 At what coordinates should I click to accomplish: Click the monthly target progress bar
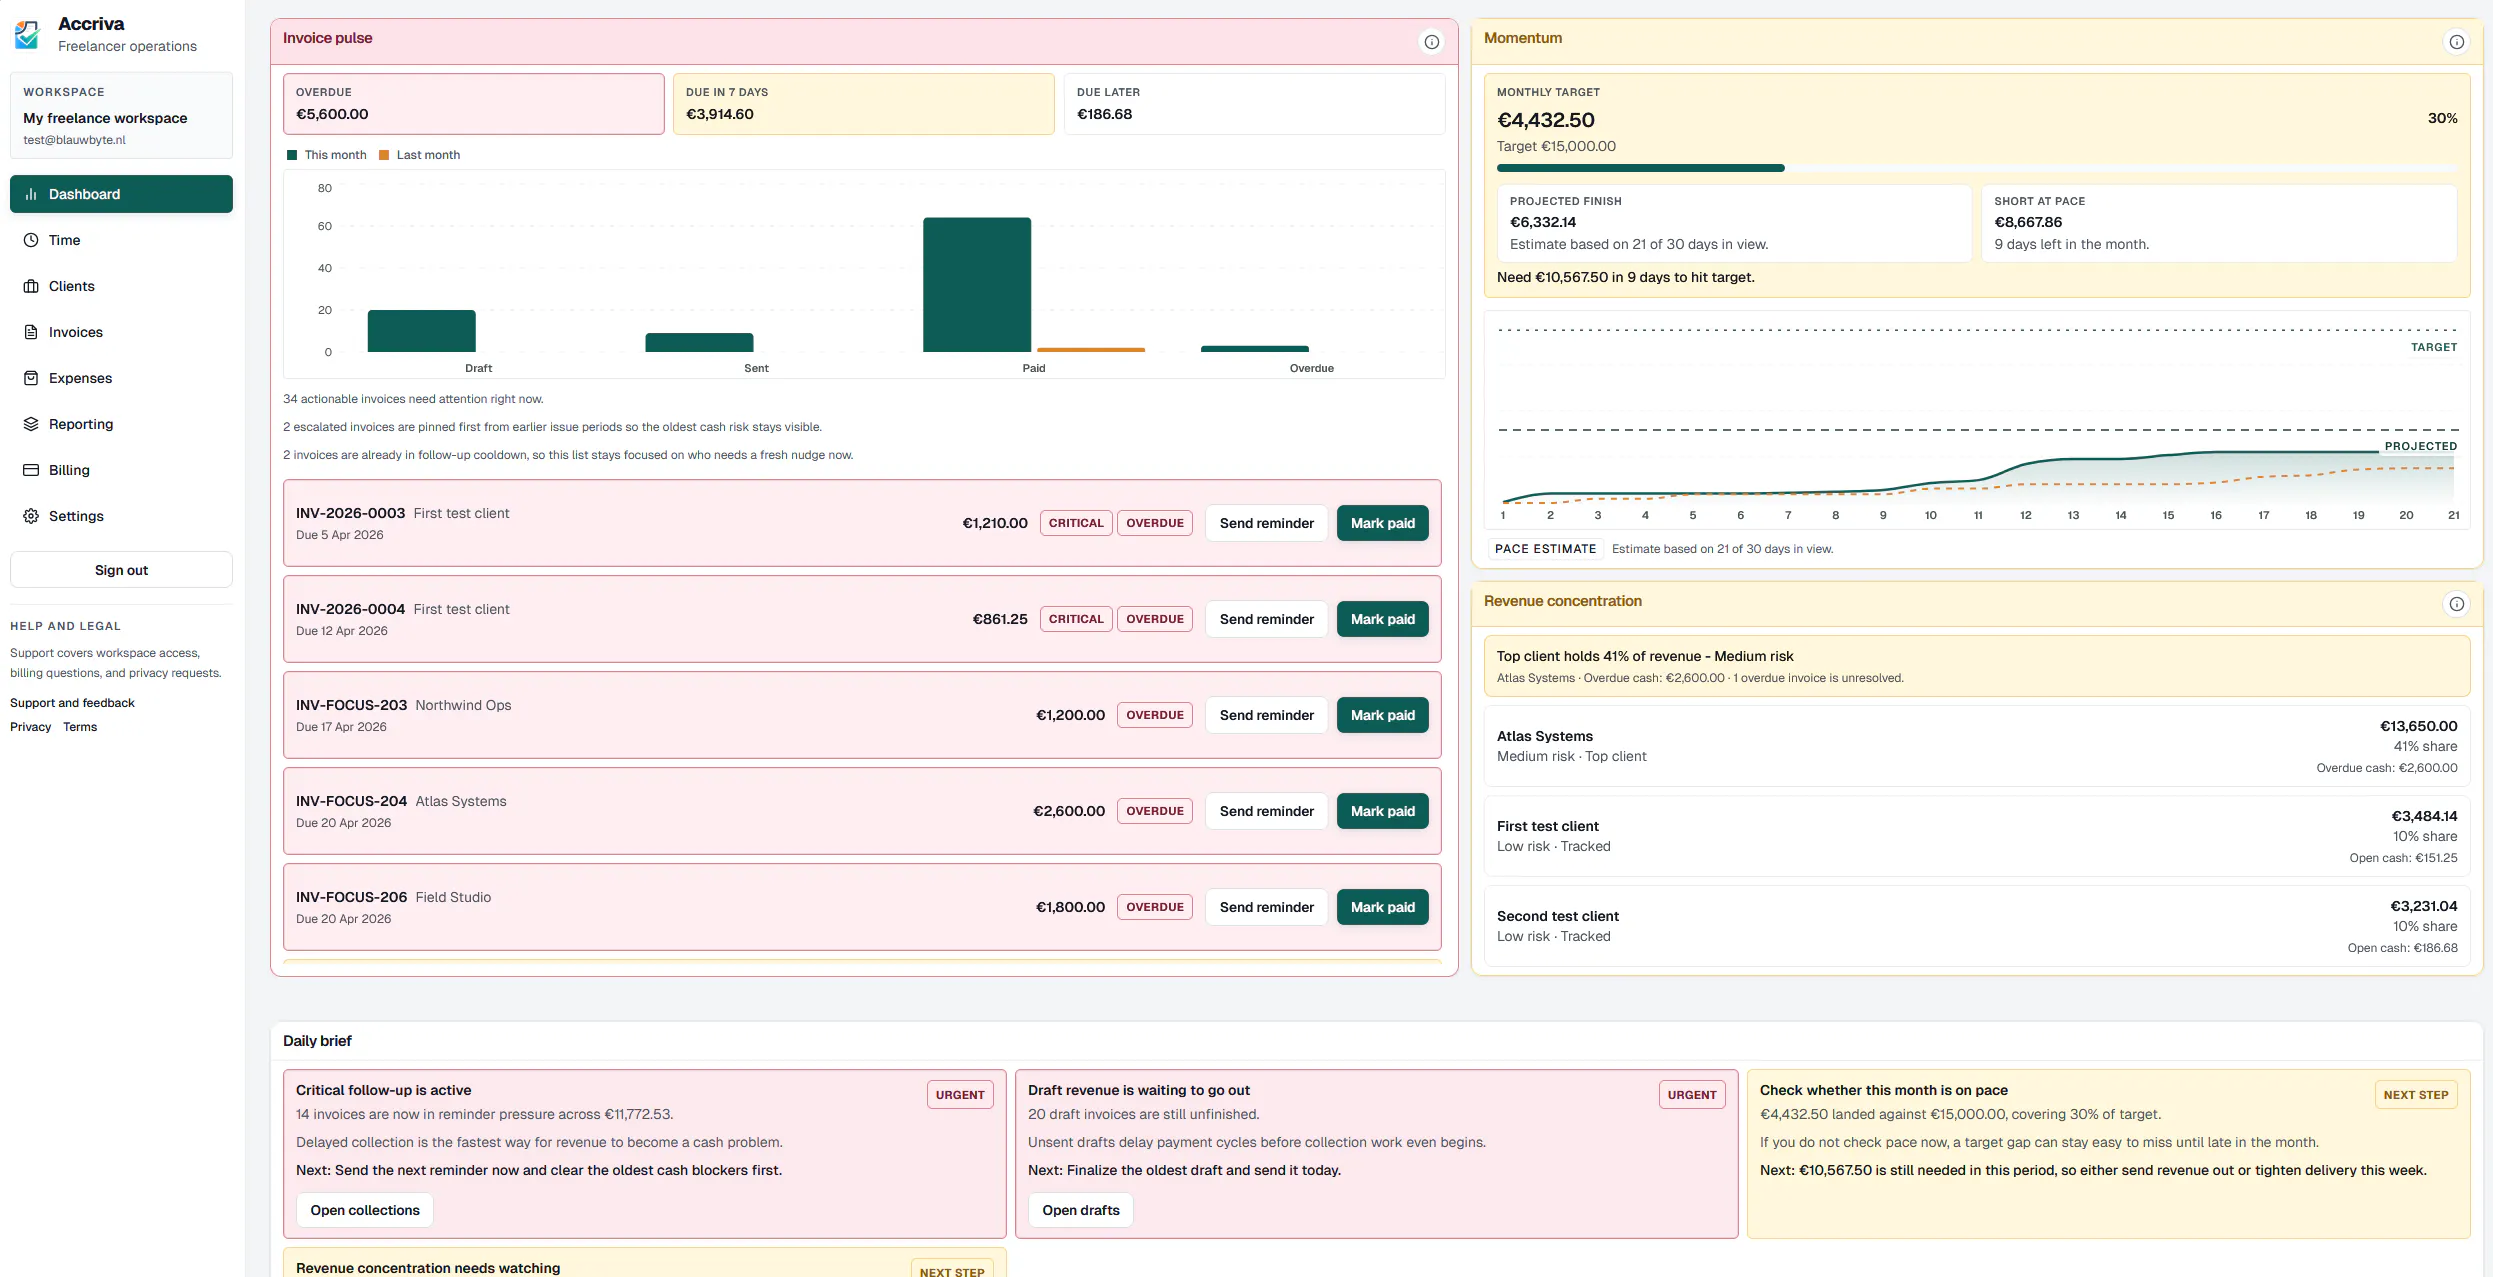pyautogui.click(x=1977, y=168)
